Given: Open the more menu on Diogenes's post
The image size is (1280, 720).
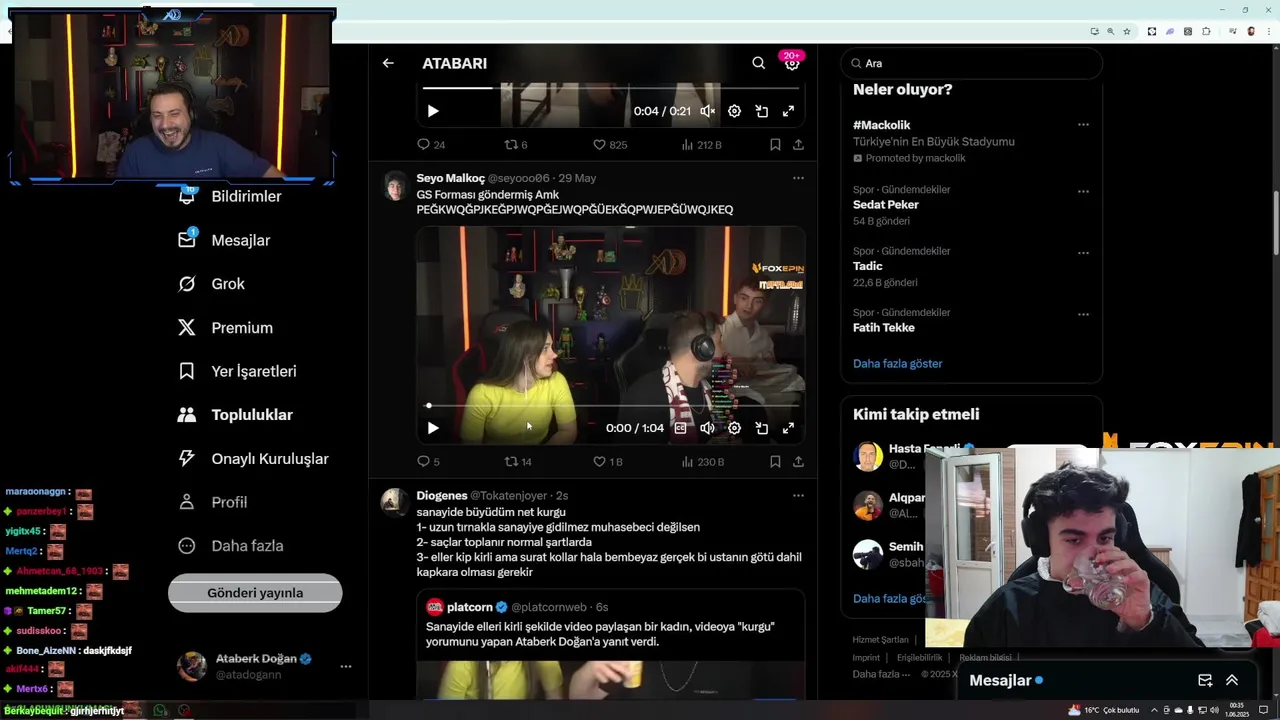Looking at the screenshot, I should 798,495.
